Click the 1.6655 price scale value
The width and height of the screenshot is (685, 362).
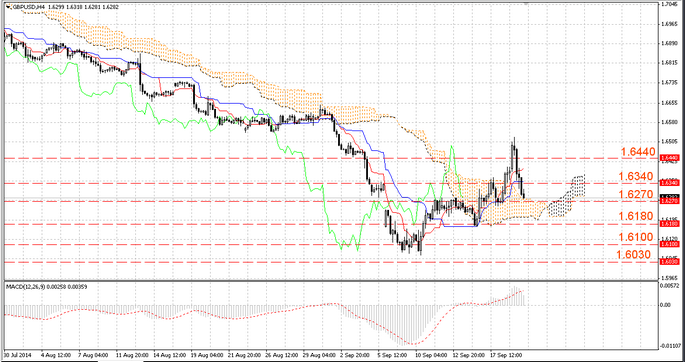click(669, 103)
